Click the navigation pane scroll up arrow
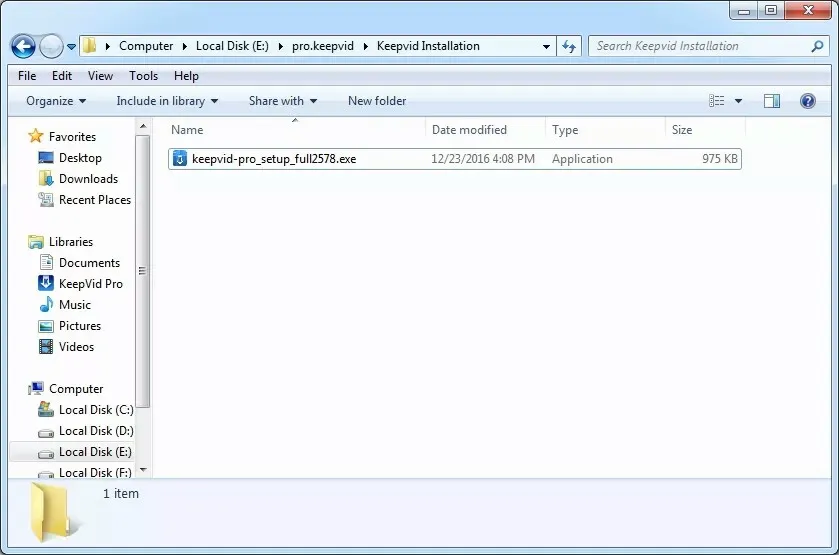Screen dimensions: 839x555 click(142, 126)
